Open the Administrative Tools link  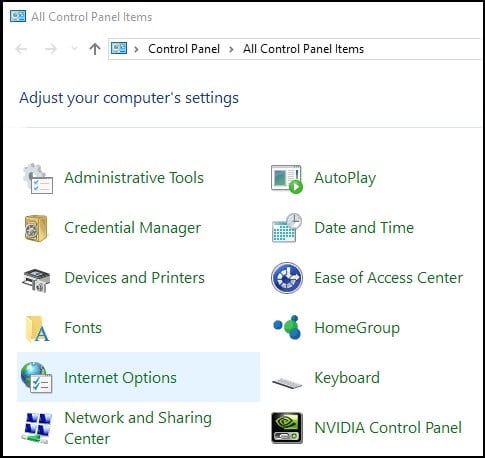134,178
